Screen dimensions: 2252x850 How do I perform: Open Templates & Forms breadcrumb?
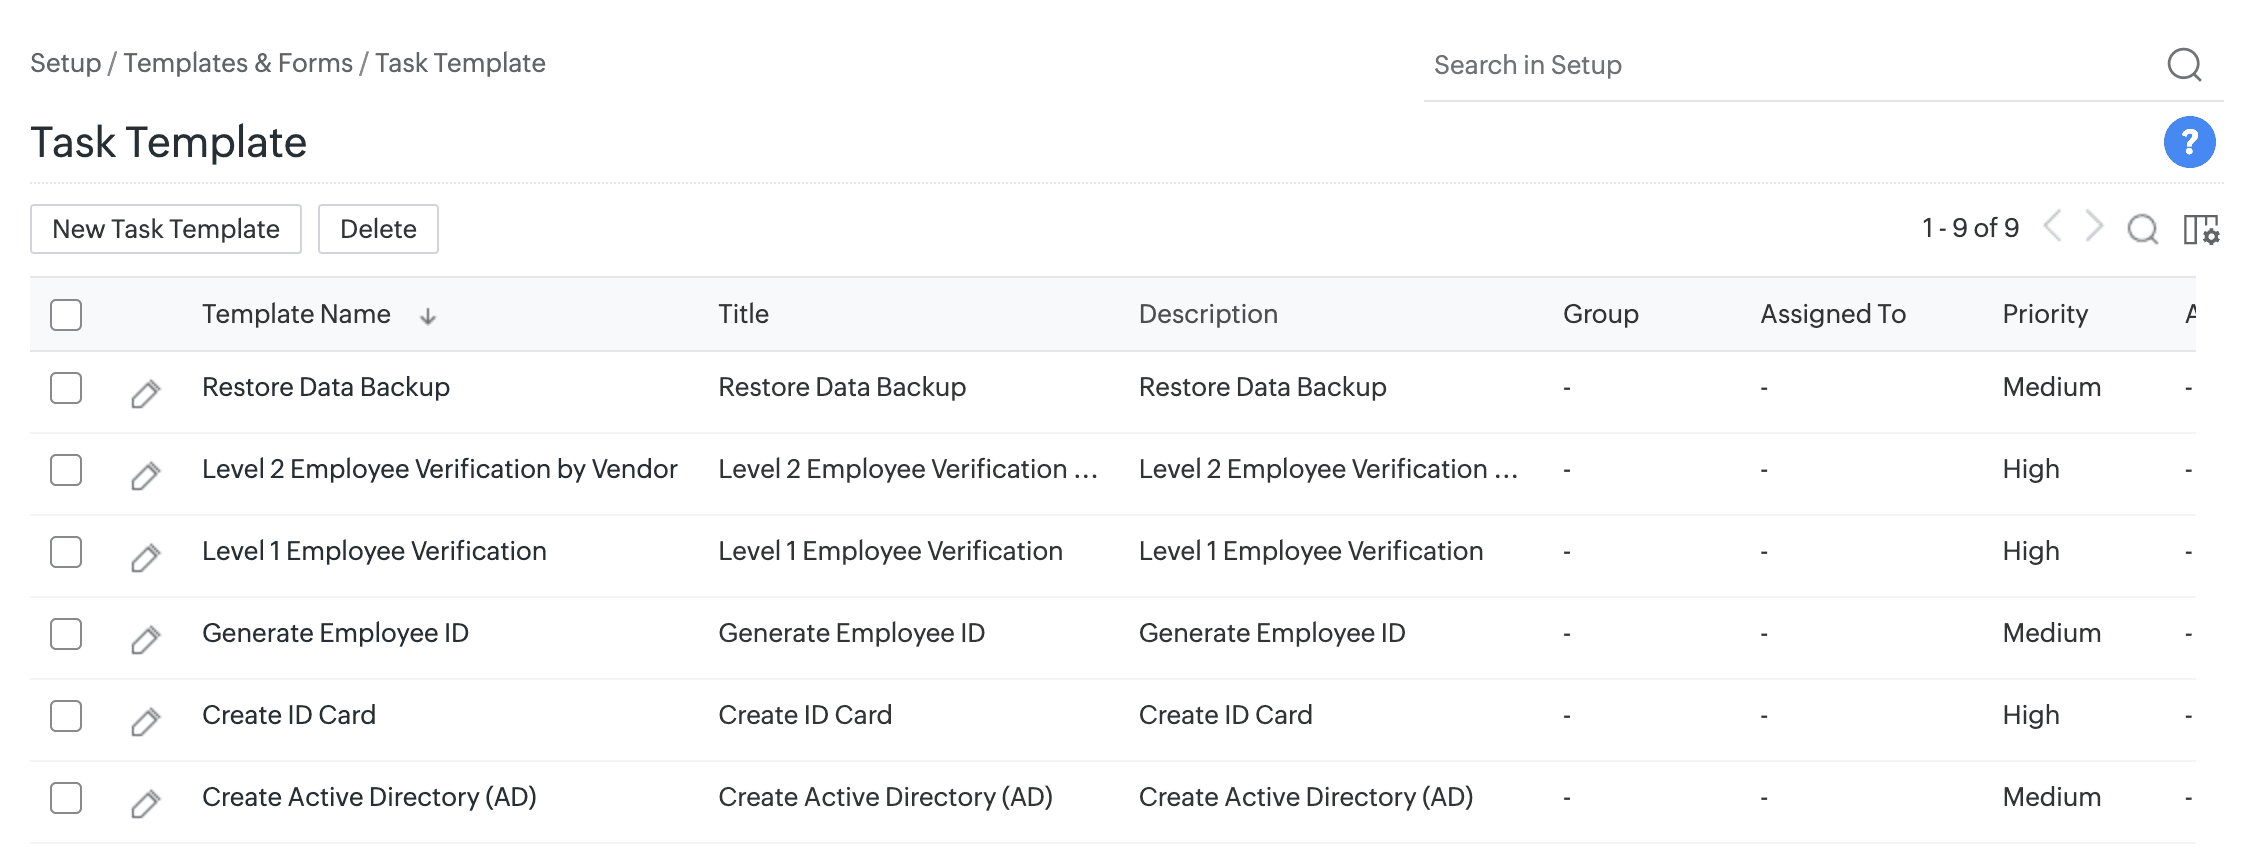pyautogui.click(x=238, y=63)
